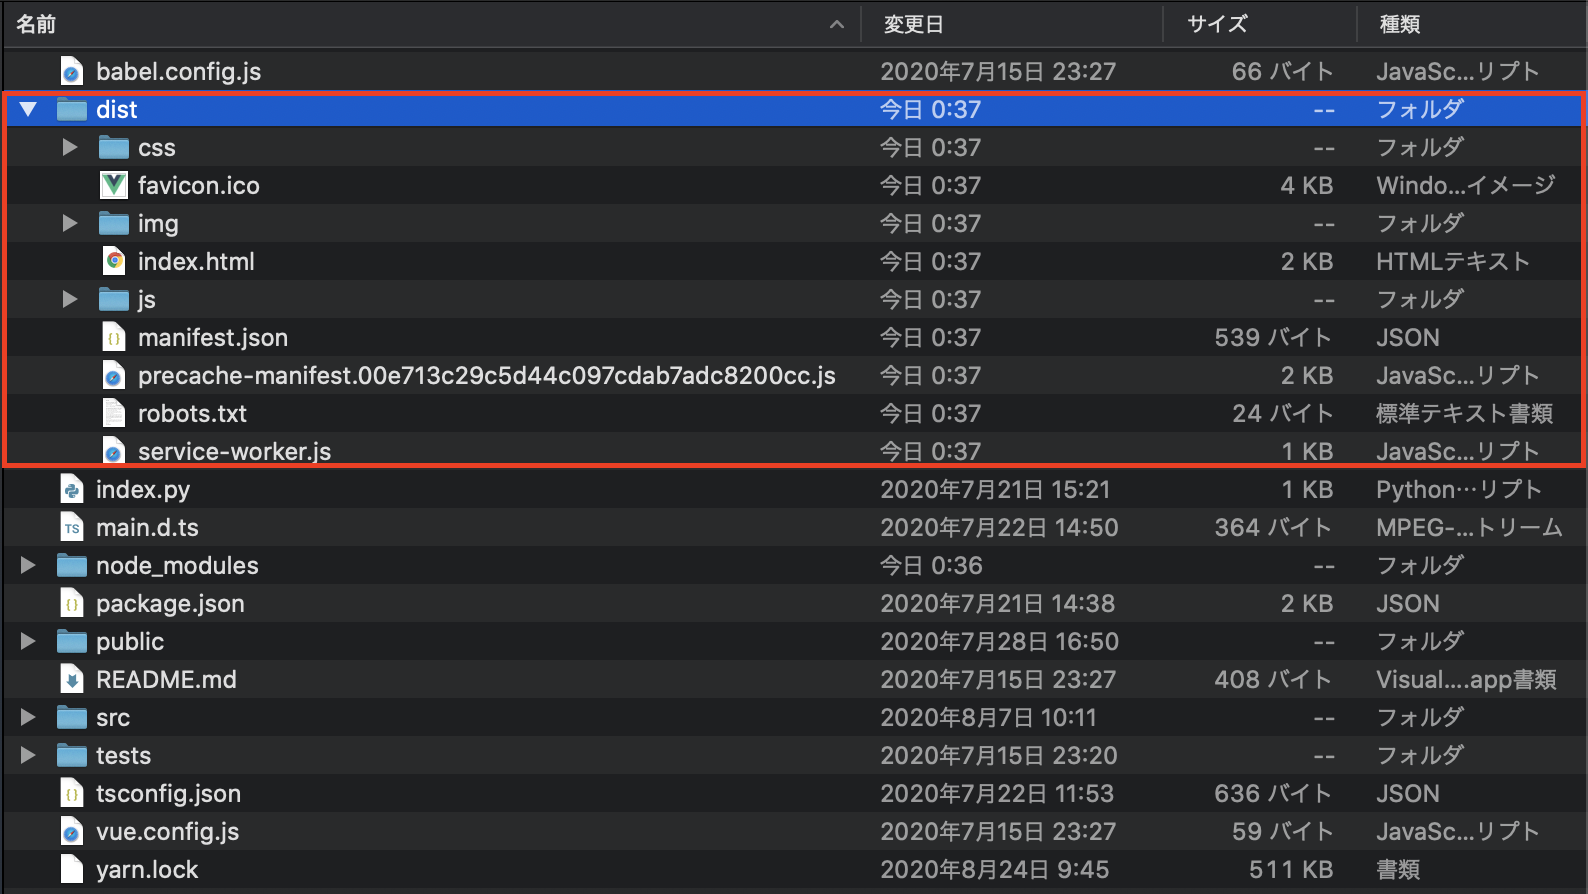Viewport: 1588px width, 894px height.
Task: Click the HTMLテキスト kind of index.html
Action: [1453, 261]
